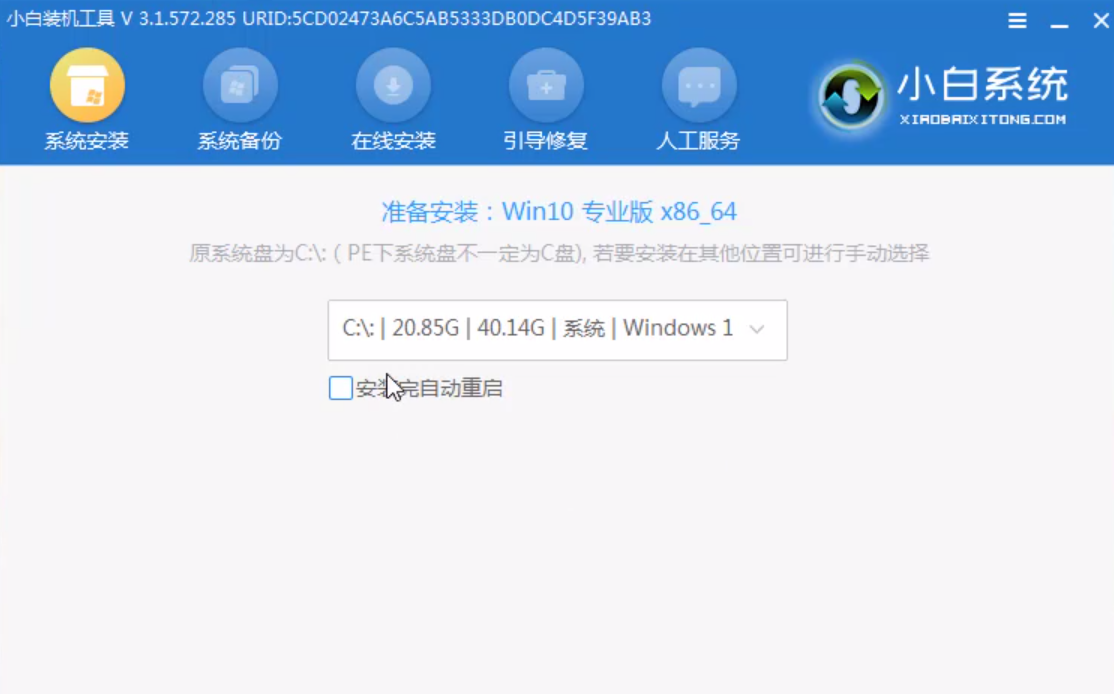The image size is (1114, 694).
Task: Open the 人工服务 chat bubble icon
Action: coord(699,85)
